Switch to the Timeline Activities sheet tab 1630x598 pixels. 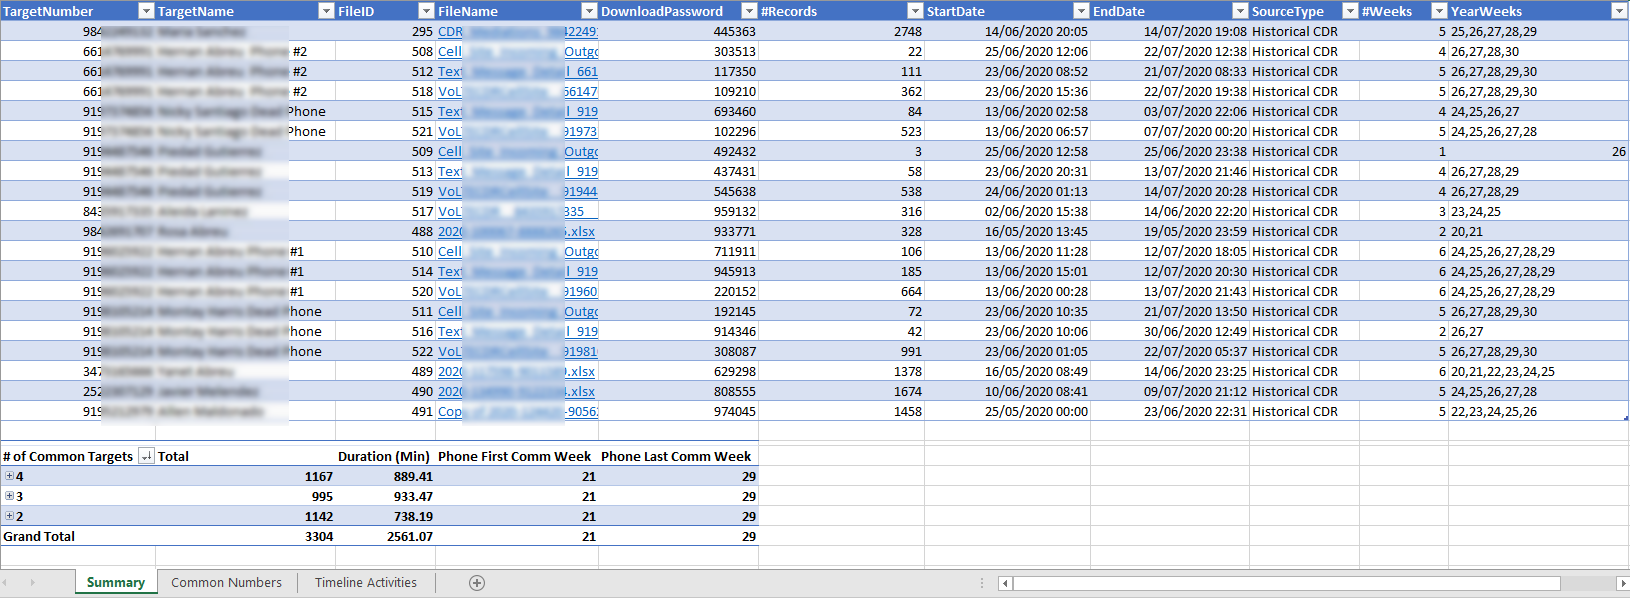(366, 582)
